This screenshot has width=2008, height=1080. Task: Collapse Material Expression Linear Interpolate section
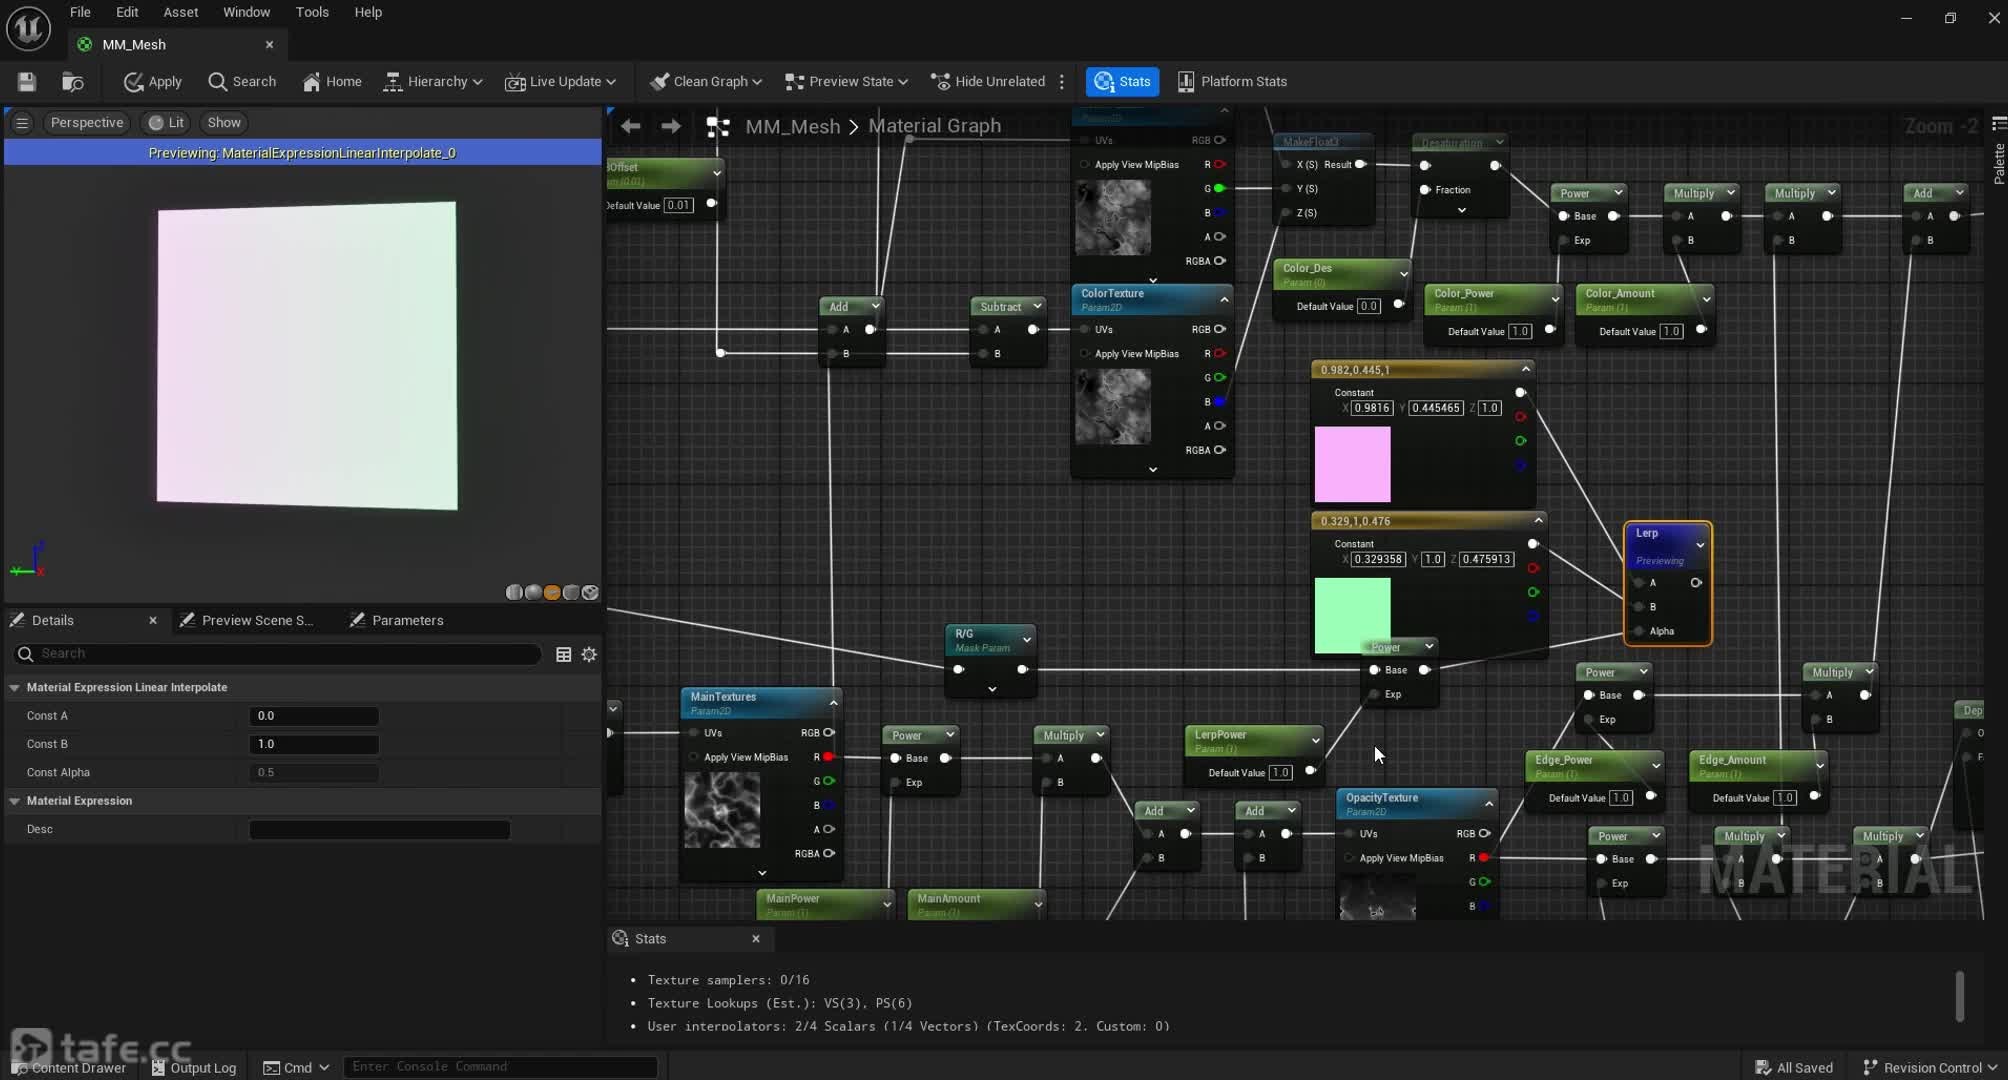pyautogui.click(x=15, y=688)
